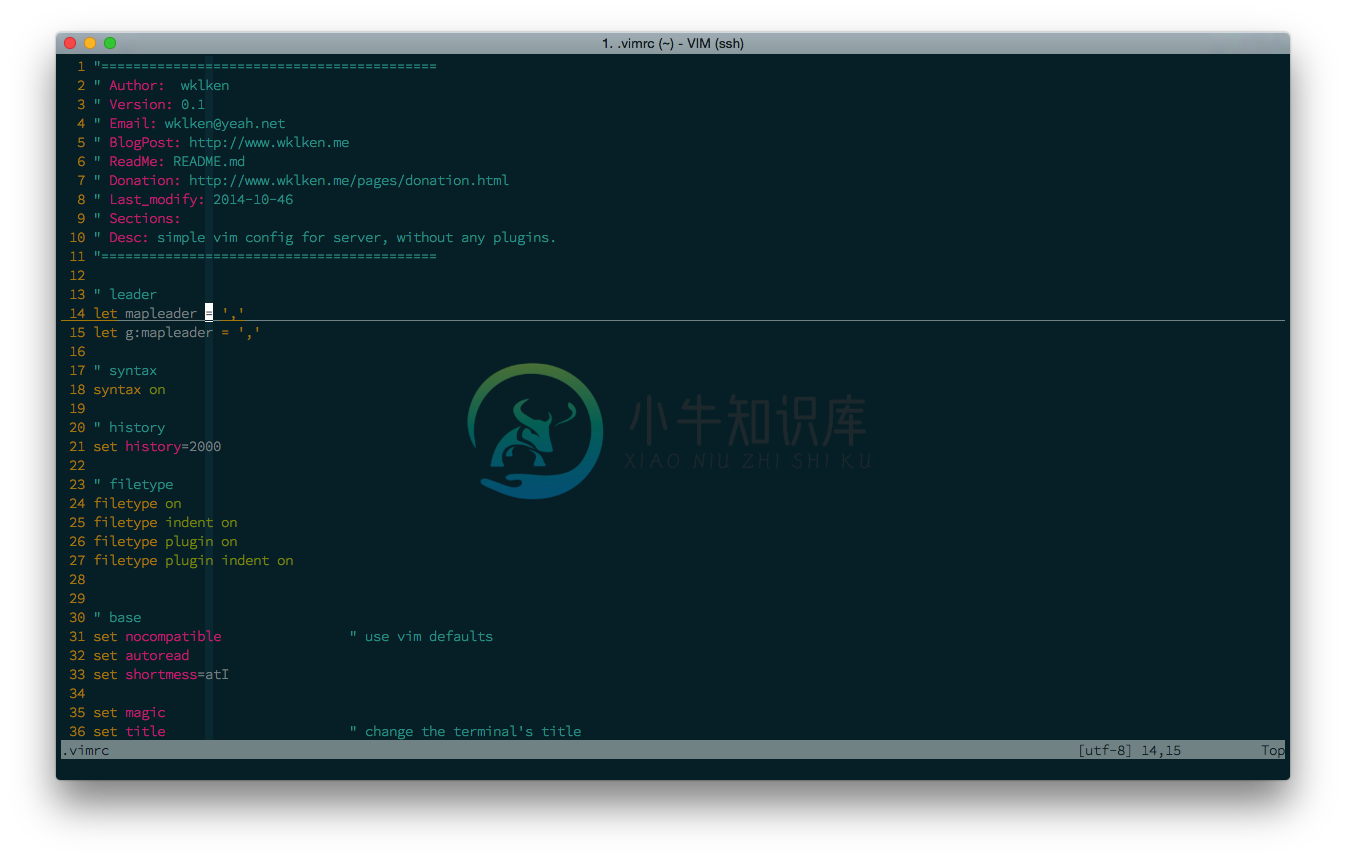Click 'nocompatible' on line 31
The width and height of the screenshot is (1346, 860).
click(x=173, y=636)
